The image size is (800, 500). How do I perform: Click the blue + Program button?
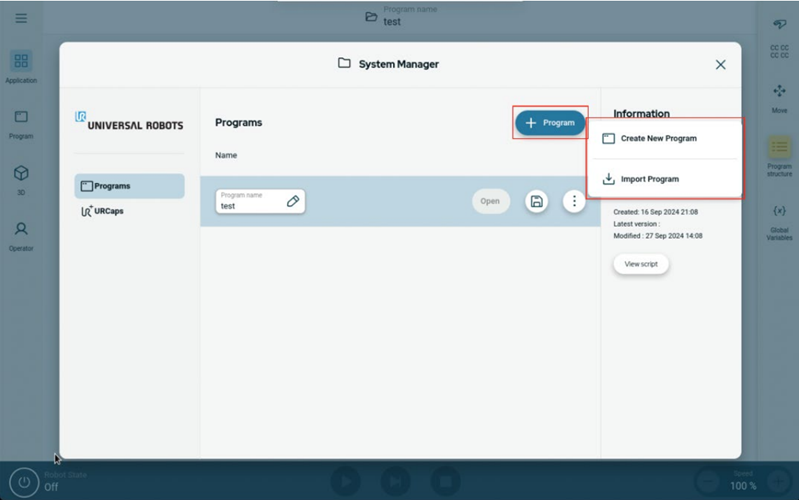pos(550,122)
